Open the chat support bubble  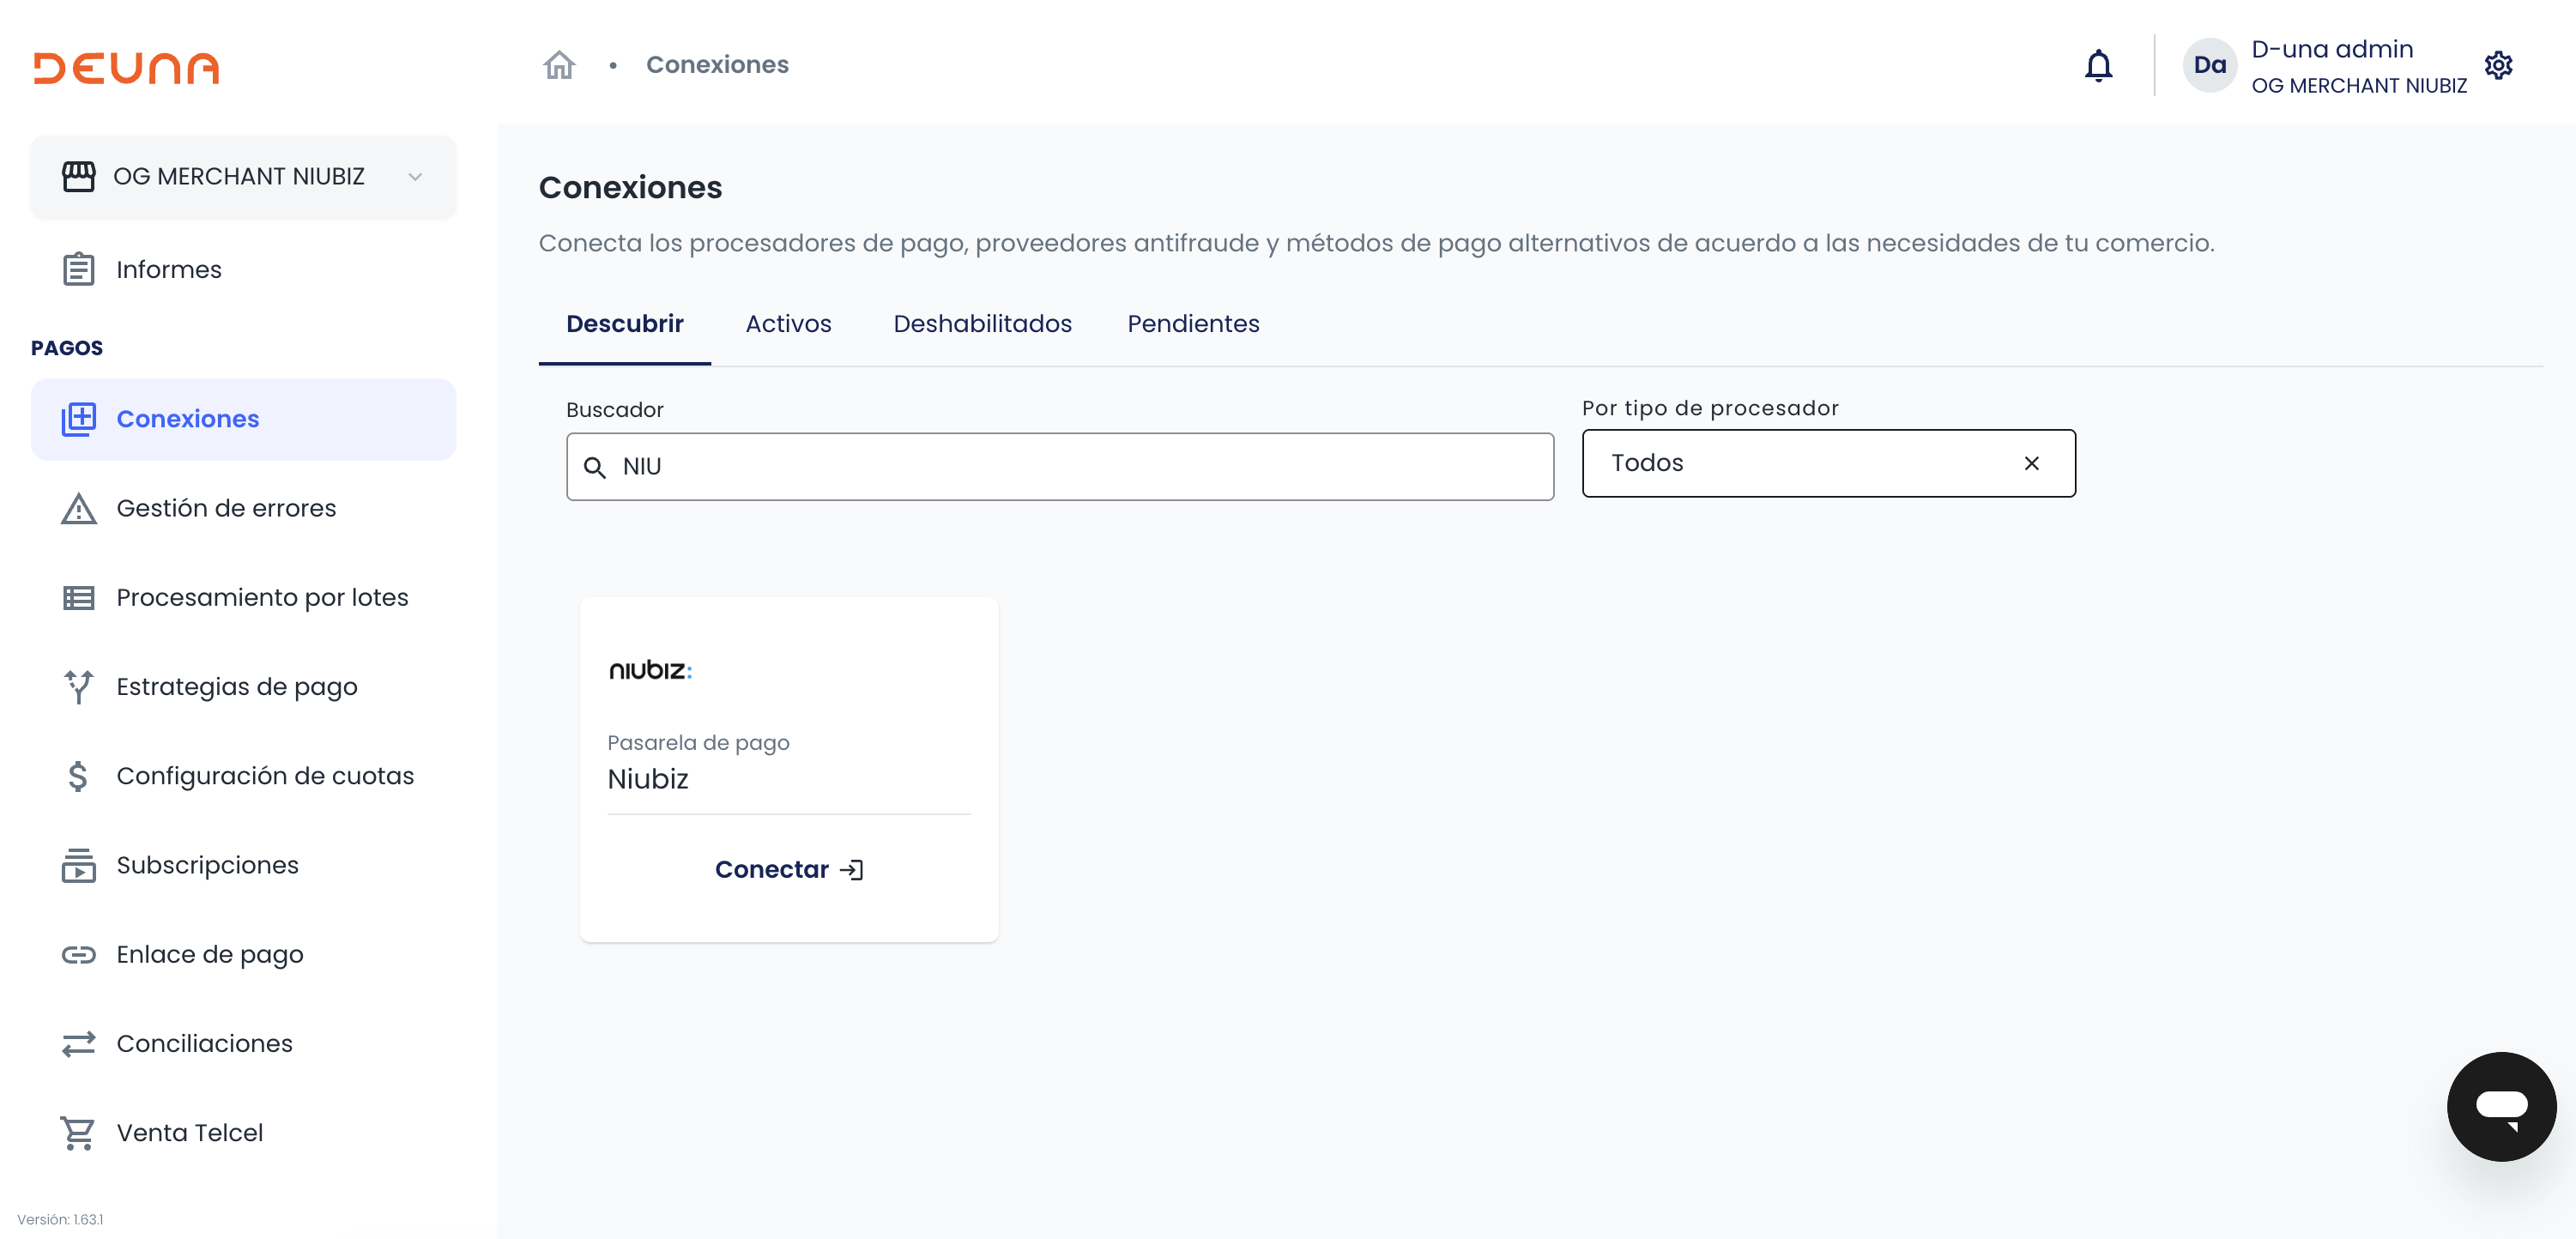[2501, 1106]
